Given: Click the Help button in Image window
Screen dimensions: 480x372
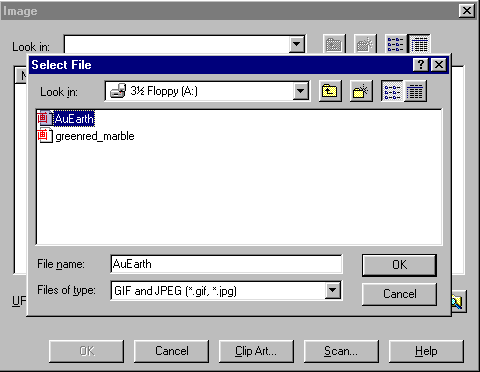Looking at the screenshot, I should pyautogui.click(x=426, y=351).
